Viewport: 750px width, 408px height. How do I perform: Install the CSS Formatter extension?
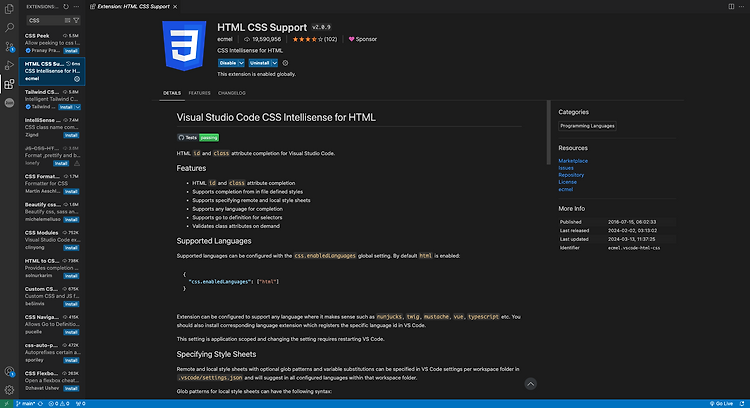point(71,192)
